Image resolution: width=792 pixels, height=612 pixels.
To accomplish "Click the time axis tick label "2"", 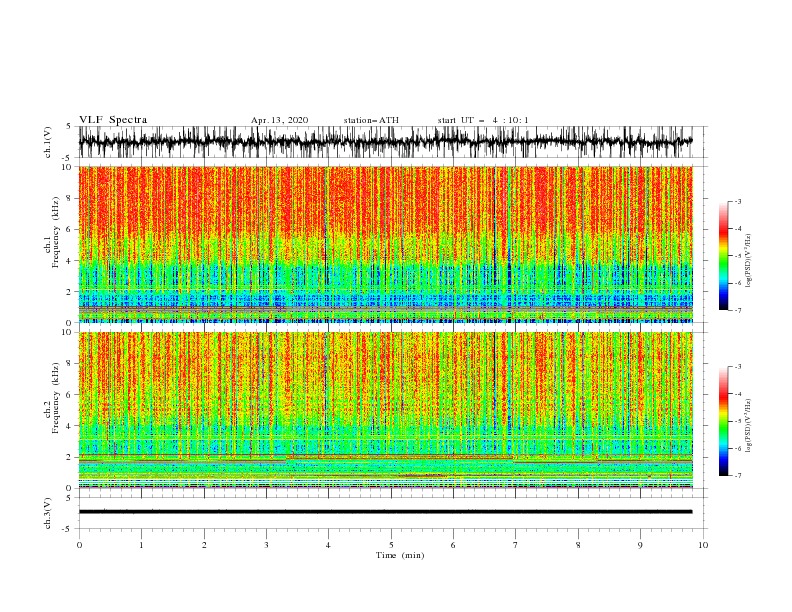I will [x=204, y=545].
